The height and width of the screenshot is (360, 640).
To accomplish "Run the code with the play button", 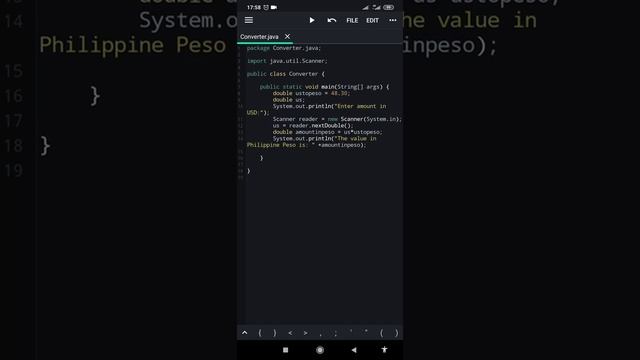I will click(312, 20).
